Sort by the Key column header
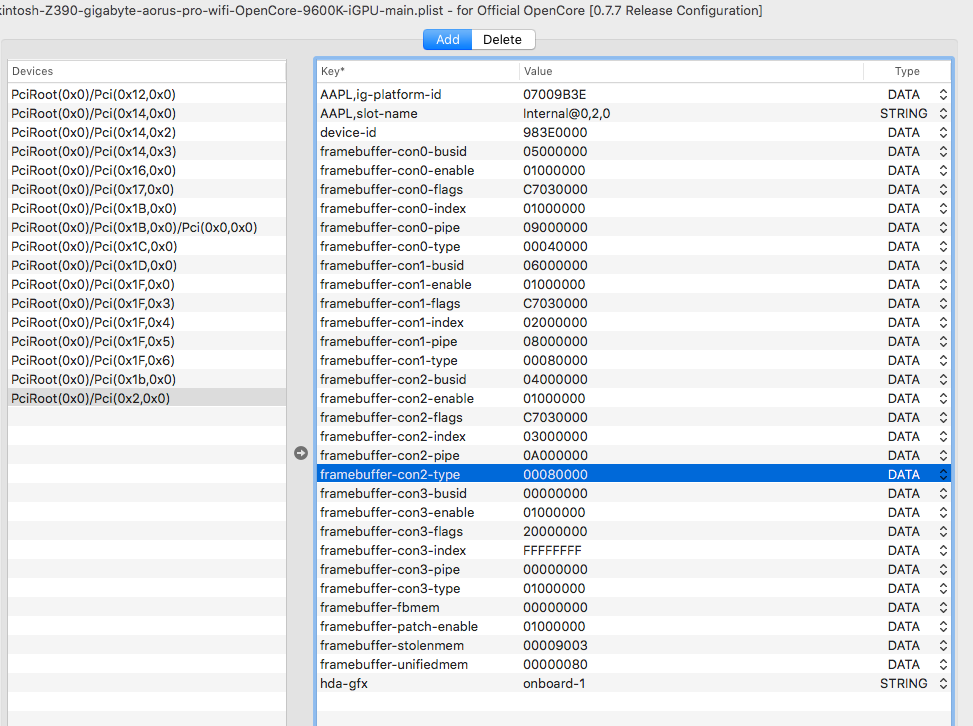The width and height of the screenshot is (973, 726). [x=418, y=71]
